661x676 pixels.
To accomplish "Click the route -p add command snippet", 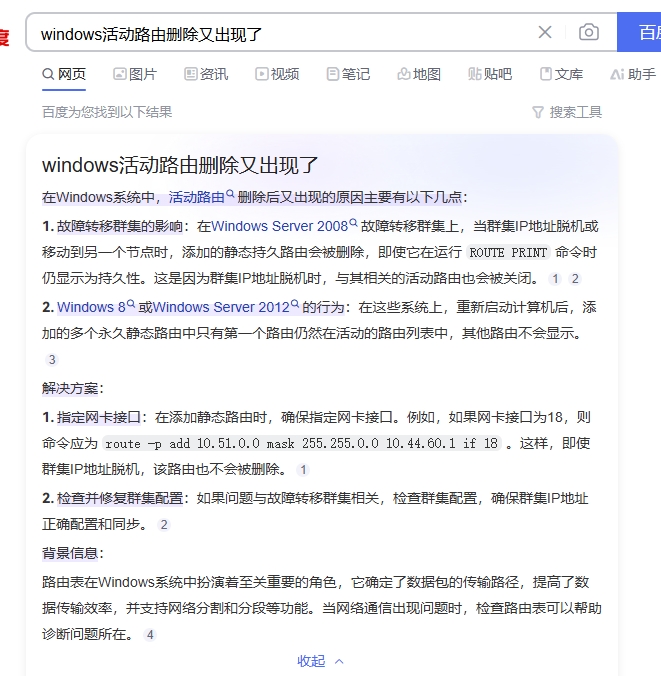I will pos(301,443).
